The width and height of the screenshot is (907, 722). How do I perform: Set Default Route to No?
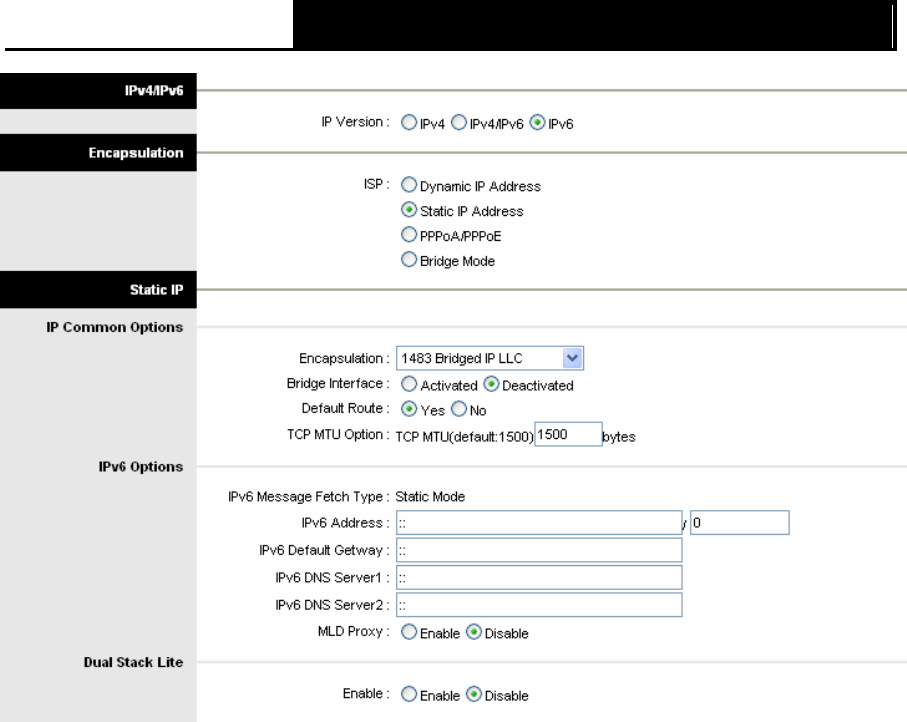pos(459,409)
